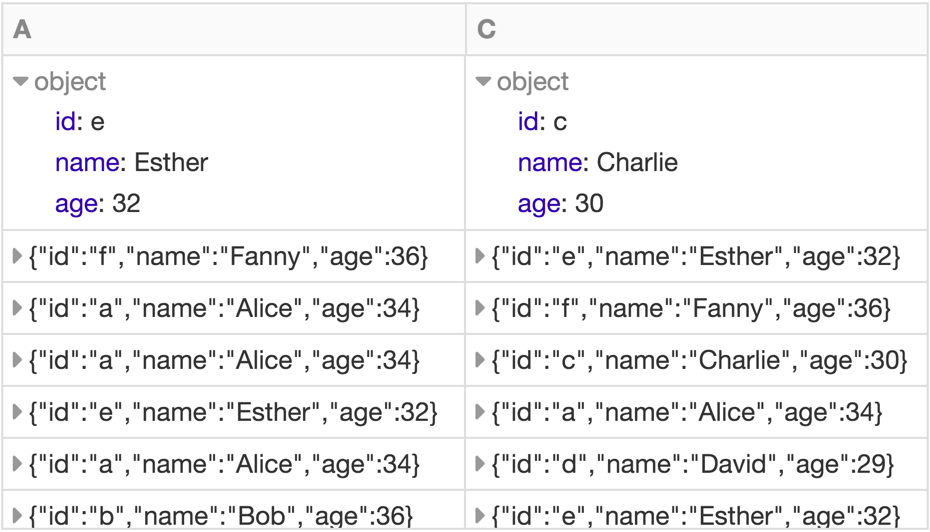Expand the Fanny row in column C
930x532 pixels.
click(481, 309)
